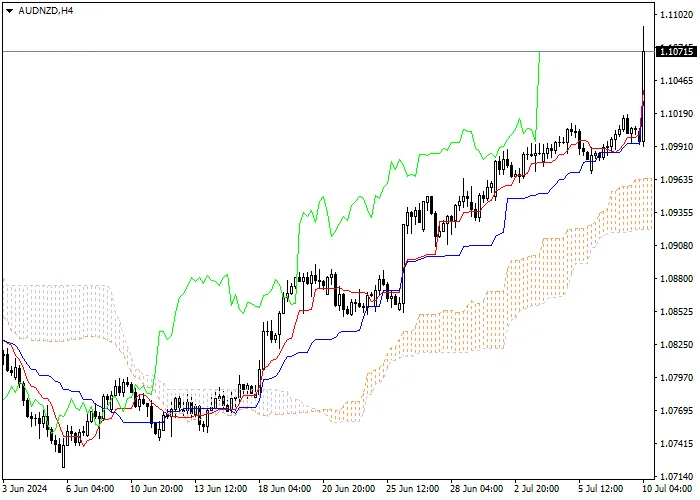Click the 25 Jun 12:00 time label

click(413, 489)
